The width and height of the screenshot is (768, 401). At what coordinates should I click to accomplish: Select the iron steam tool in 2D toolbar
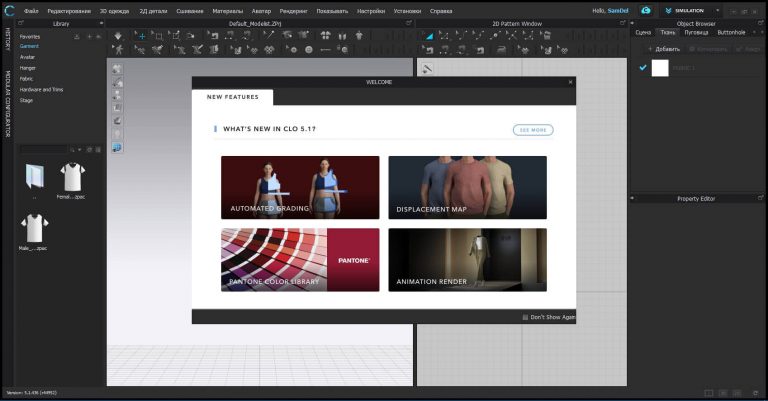(x=501, y=49)
